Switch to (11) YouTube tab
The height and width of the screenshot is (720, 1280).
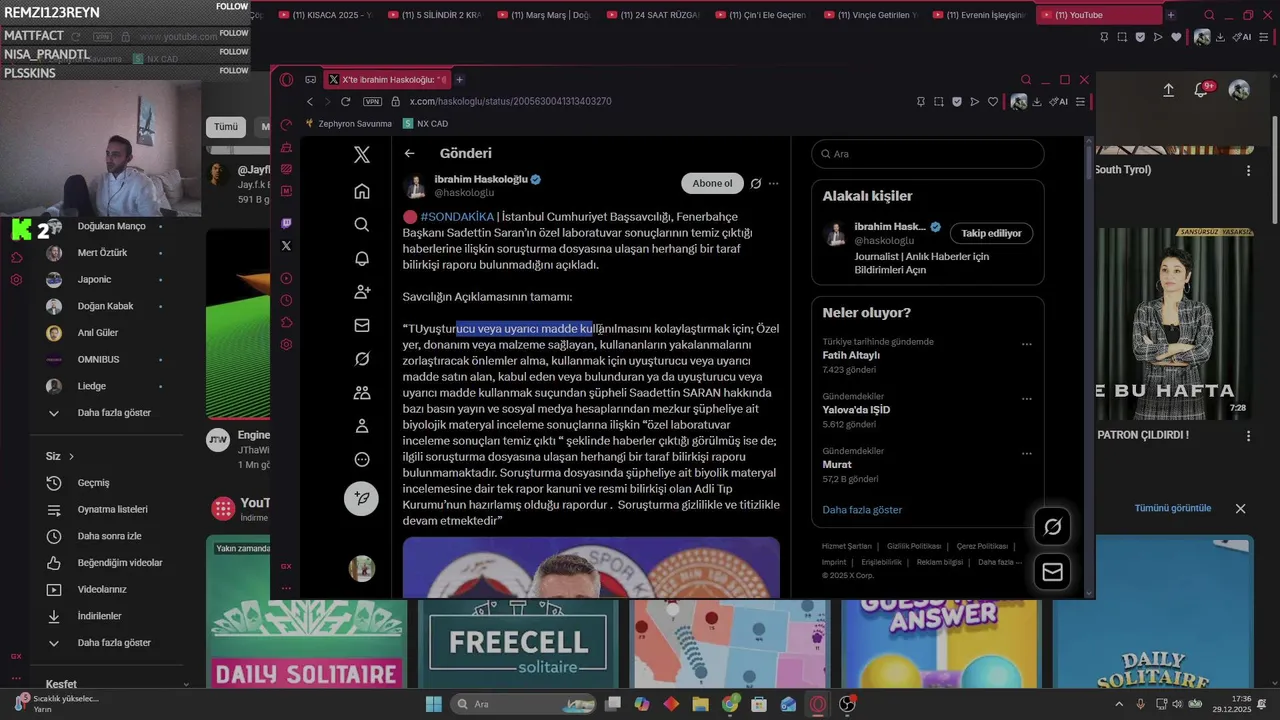1099,15
